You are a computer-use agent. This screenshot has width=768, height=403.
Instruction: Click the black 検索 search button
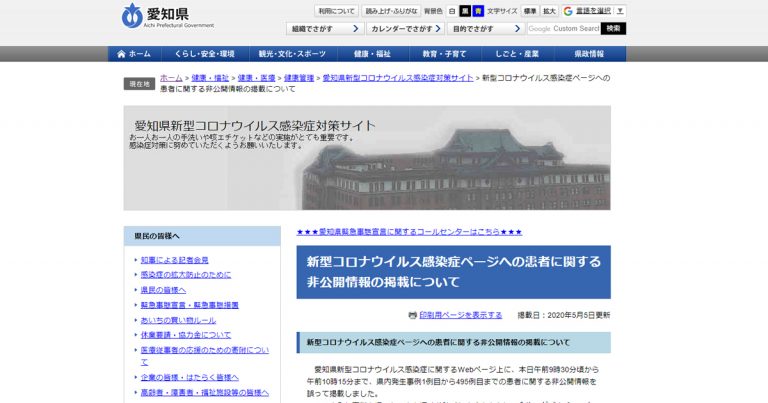pos(613,29)
